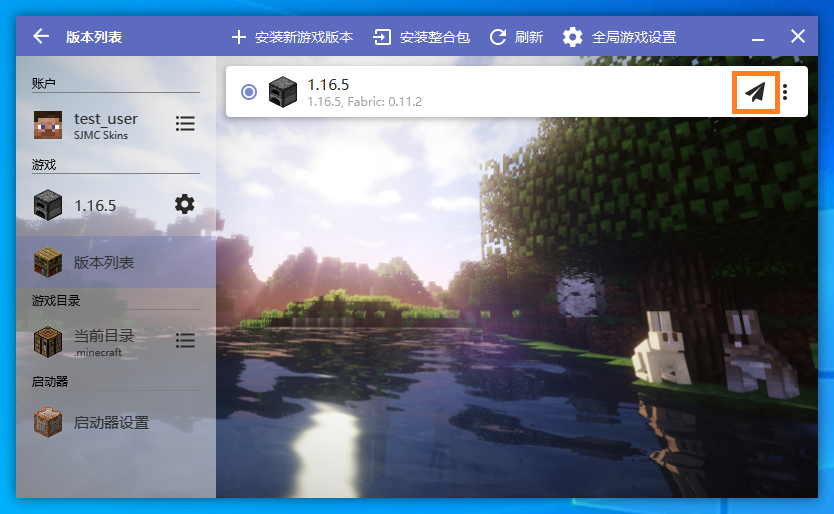
Task: Open directory list icon beside 当前目录
Action: pyautogui.click(x=185, y=341)
